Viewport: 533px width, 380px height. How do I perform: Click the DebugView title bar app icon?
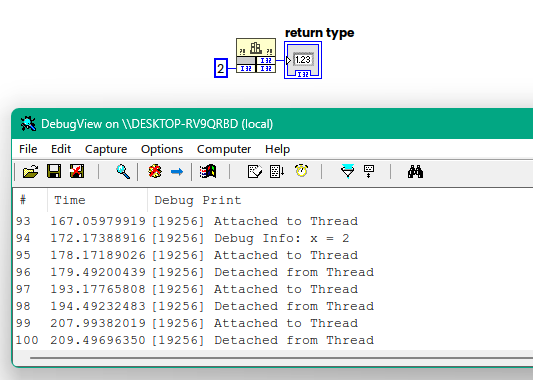tap(28, 124)
